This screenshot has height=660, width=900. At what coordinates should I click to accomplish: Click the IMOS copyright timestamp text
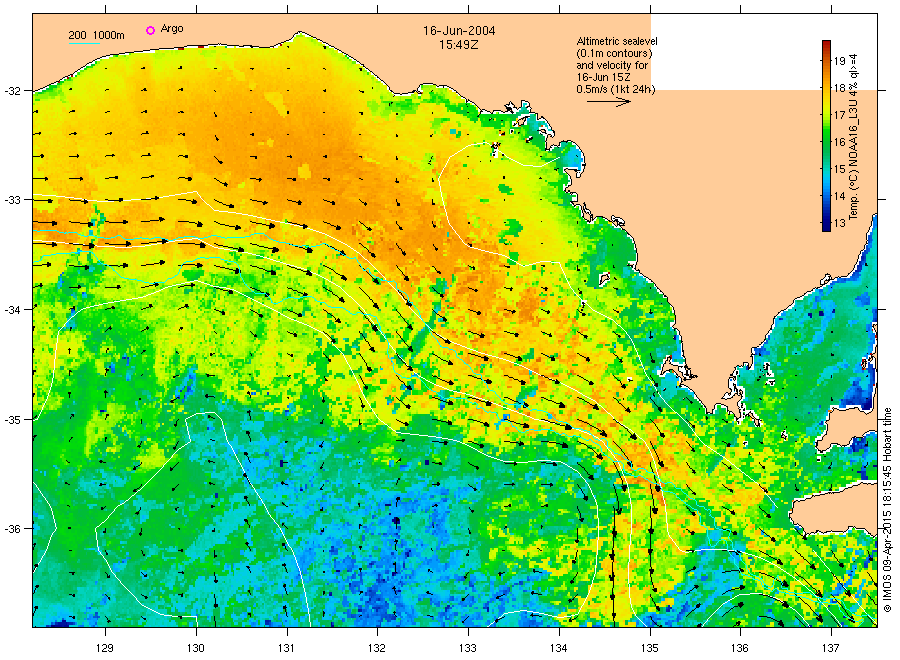click(887, 510)
